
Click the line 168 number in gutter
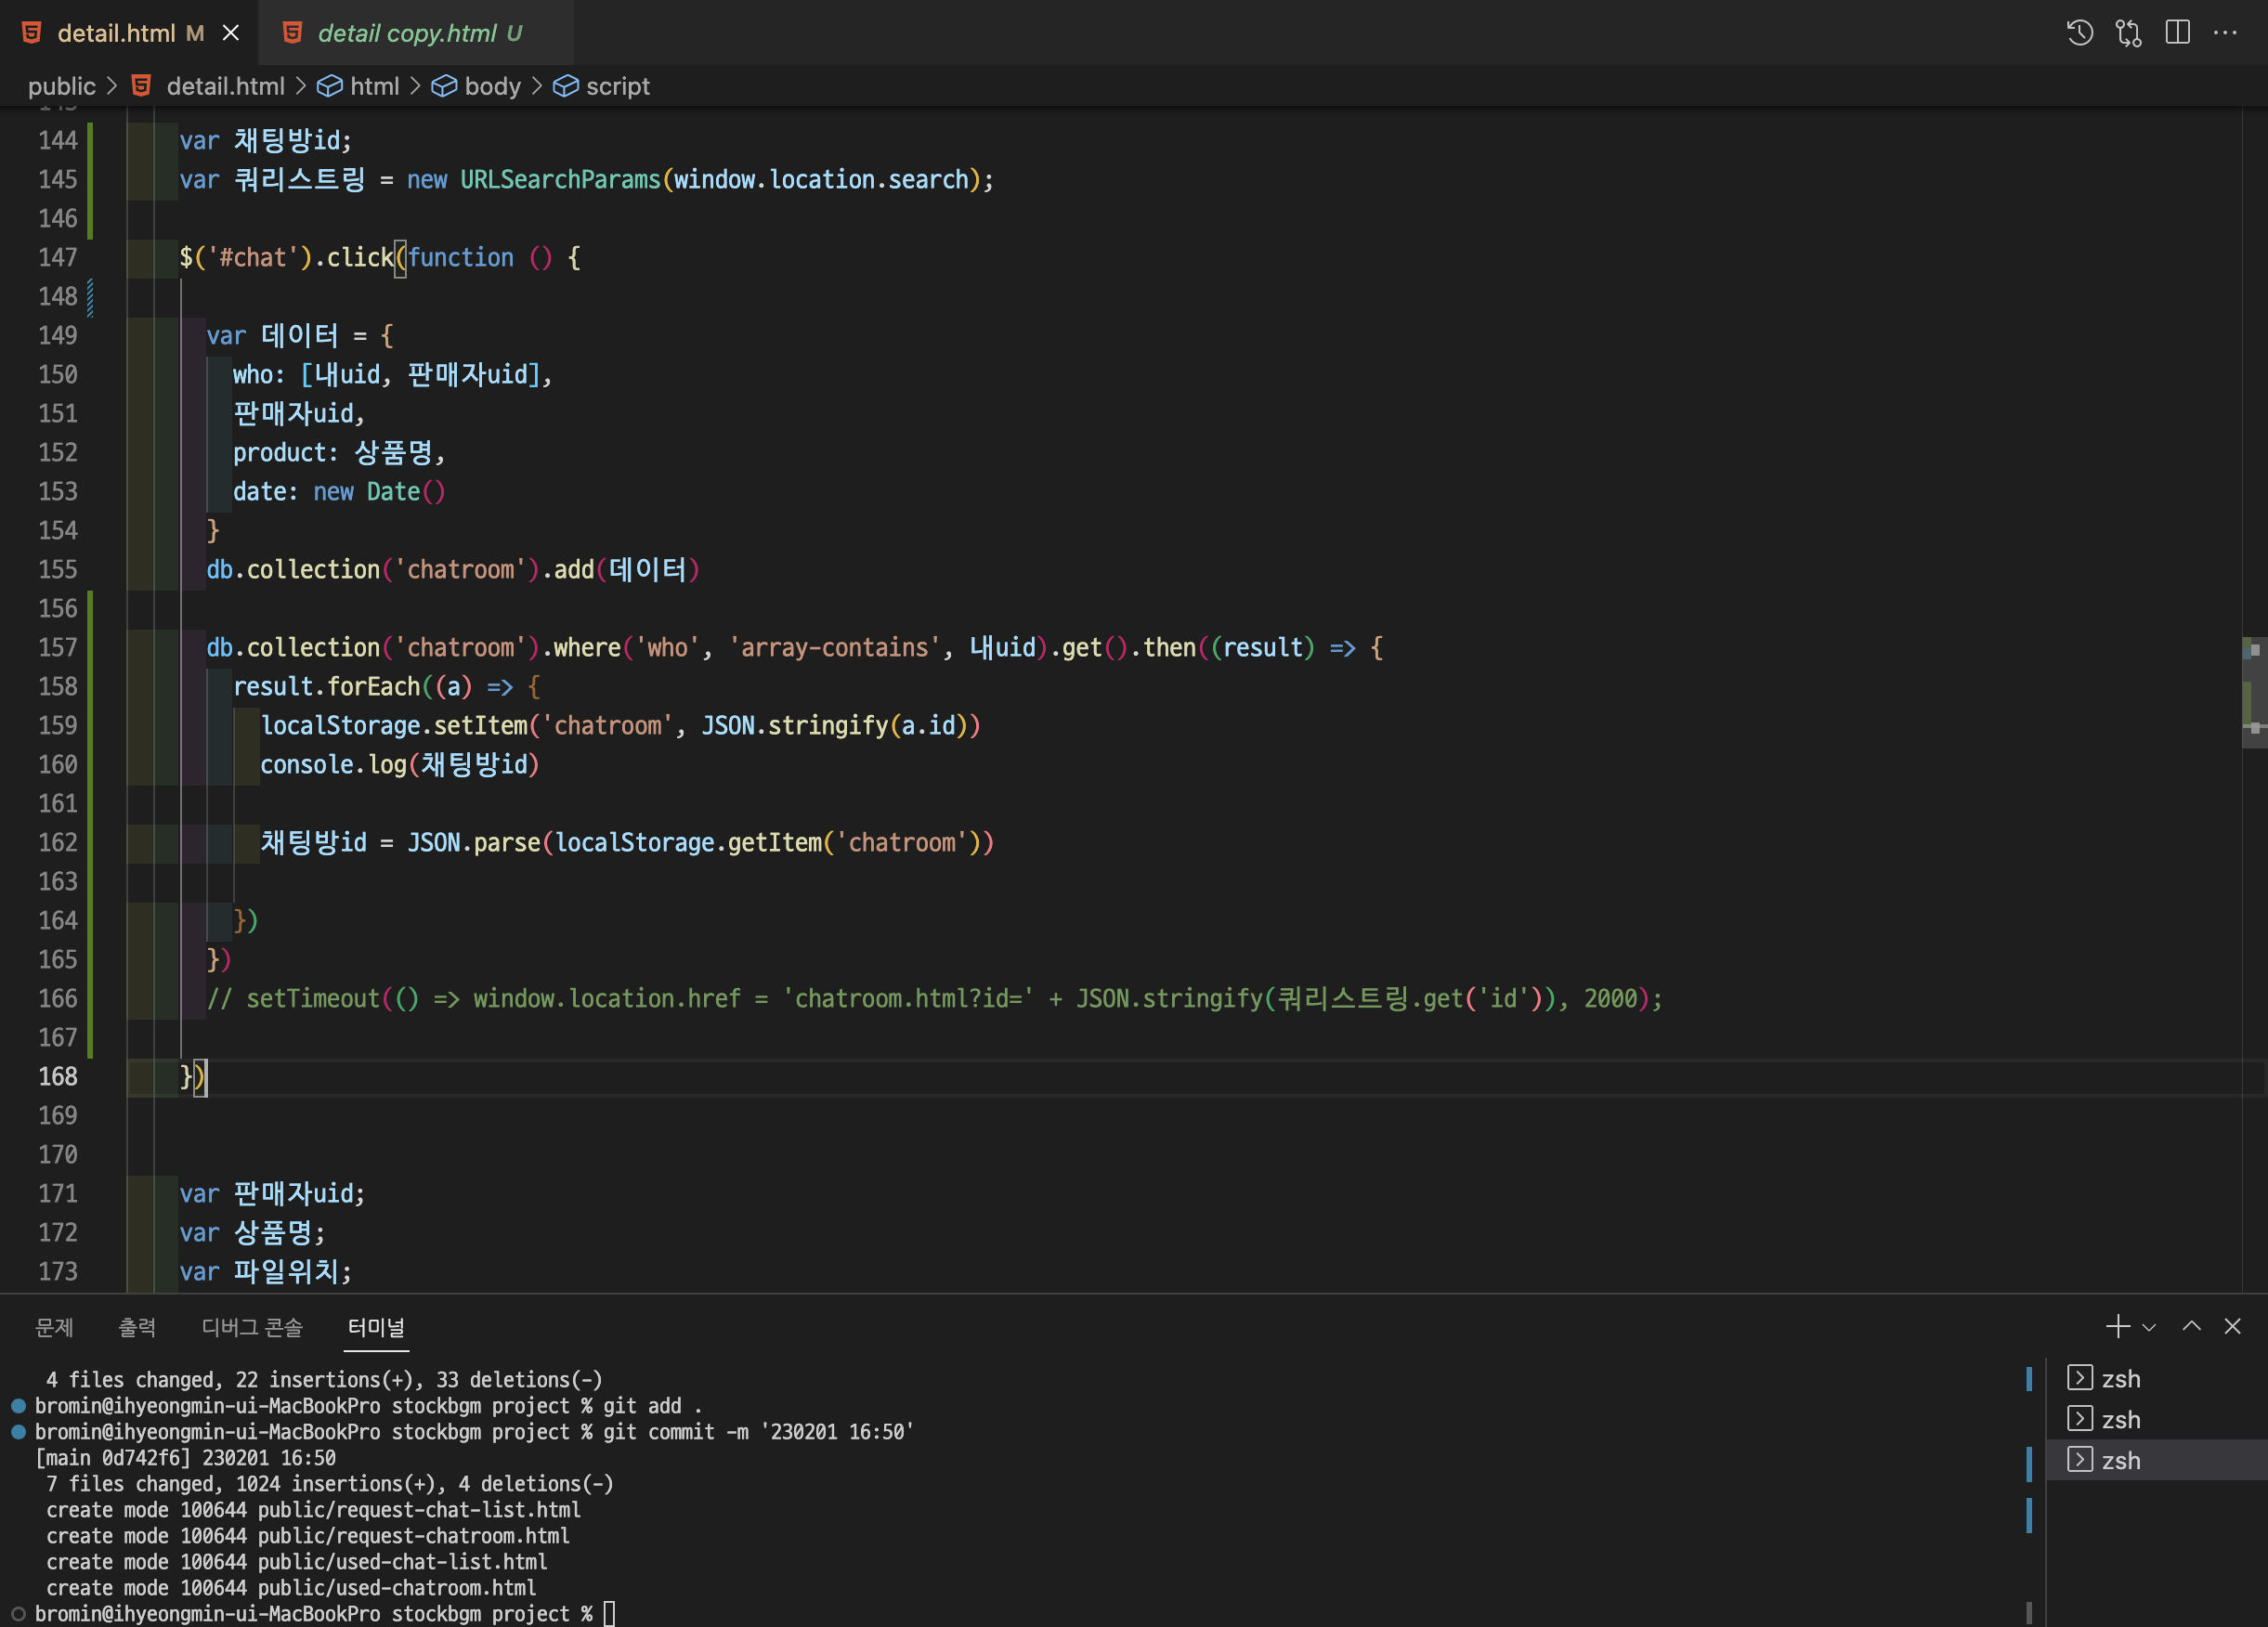click(x=57, y=1076)
